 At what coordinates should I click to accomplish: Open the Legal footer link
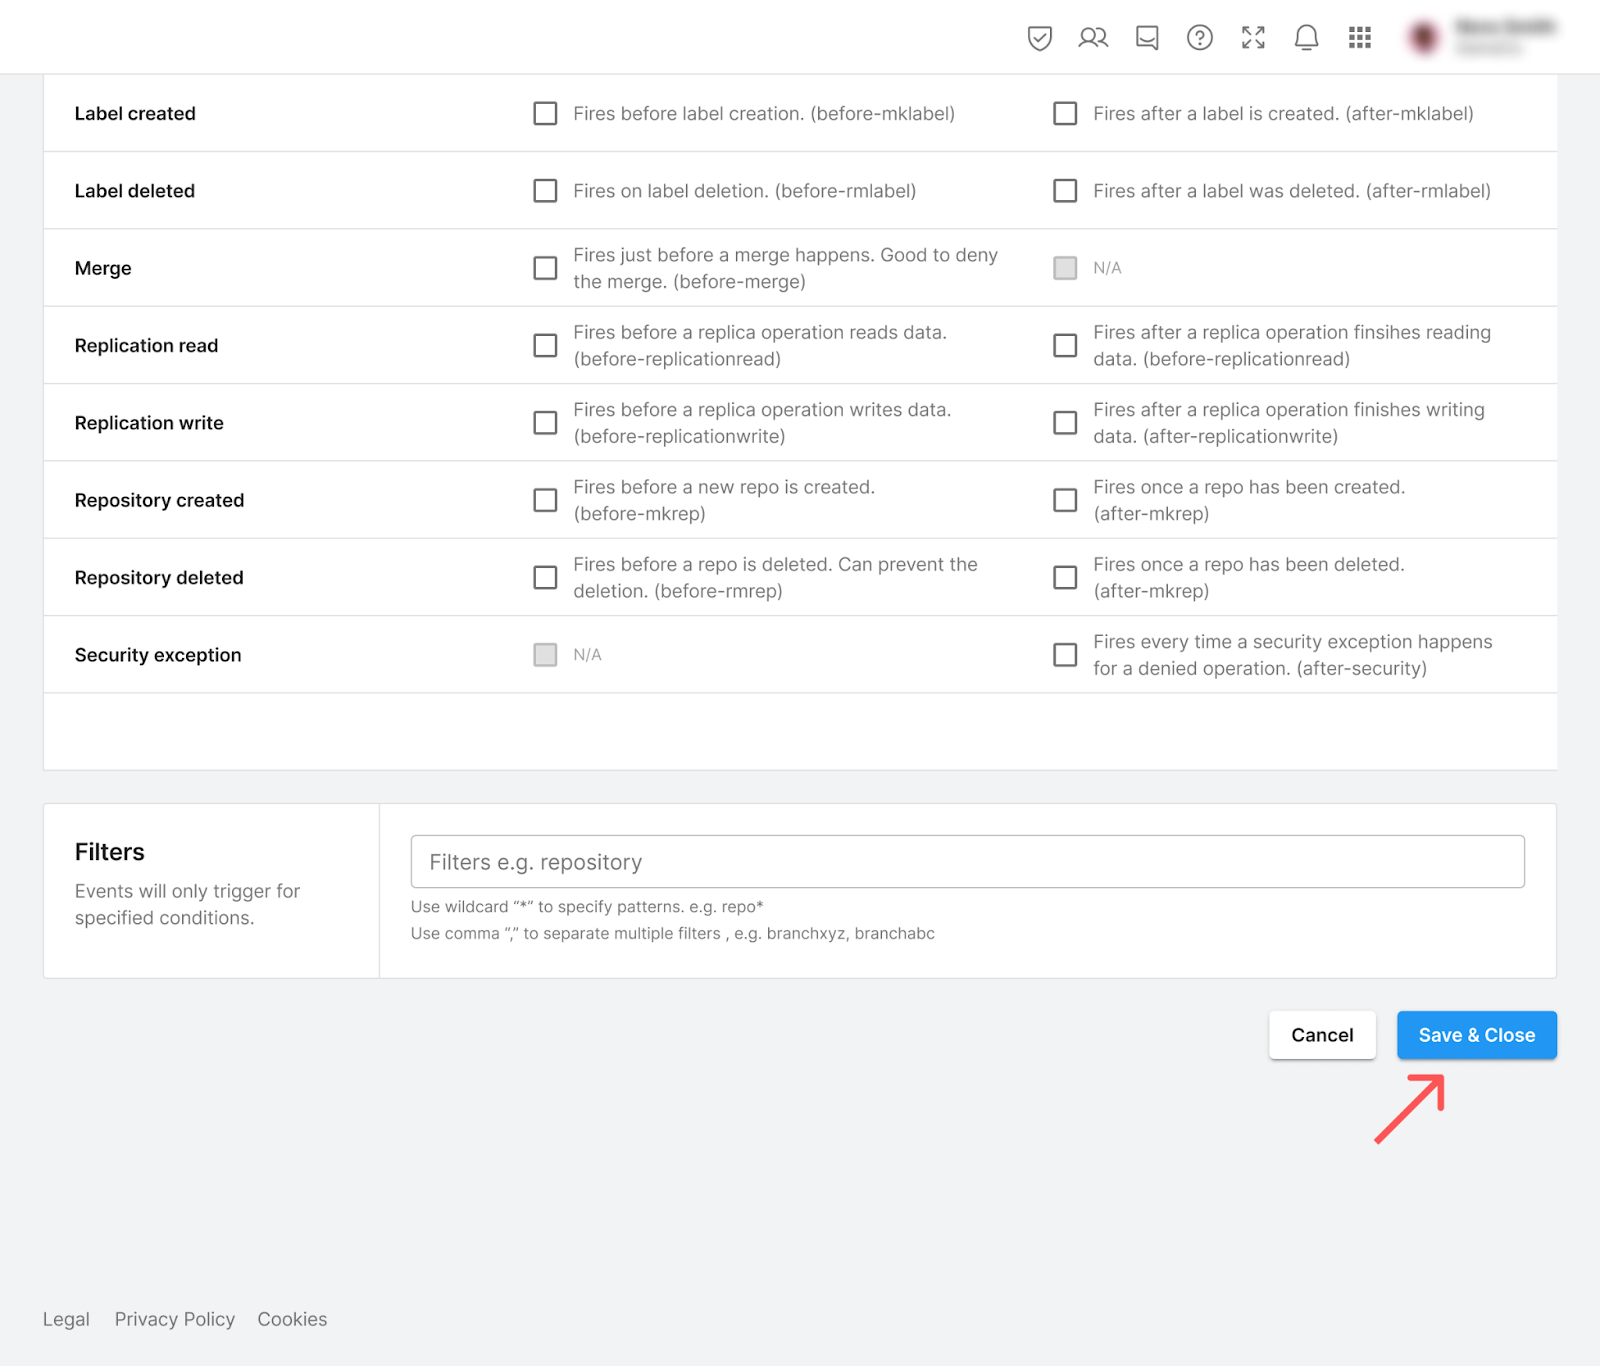click(x=66, y=1319)
